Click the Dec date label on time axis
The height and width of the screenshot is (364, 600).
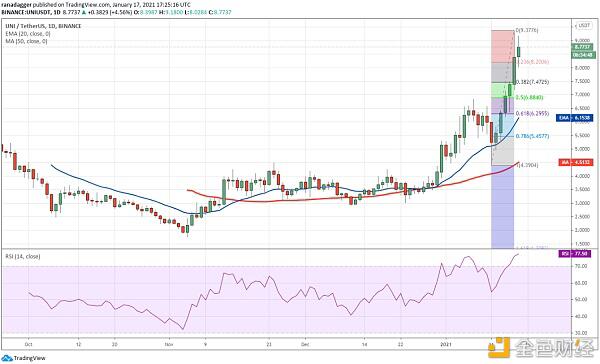click(305, 344)
